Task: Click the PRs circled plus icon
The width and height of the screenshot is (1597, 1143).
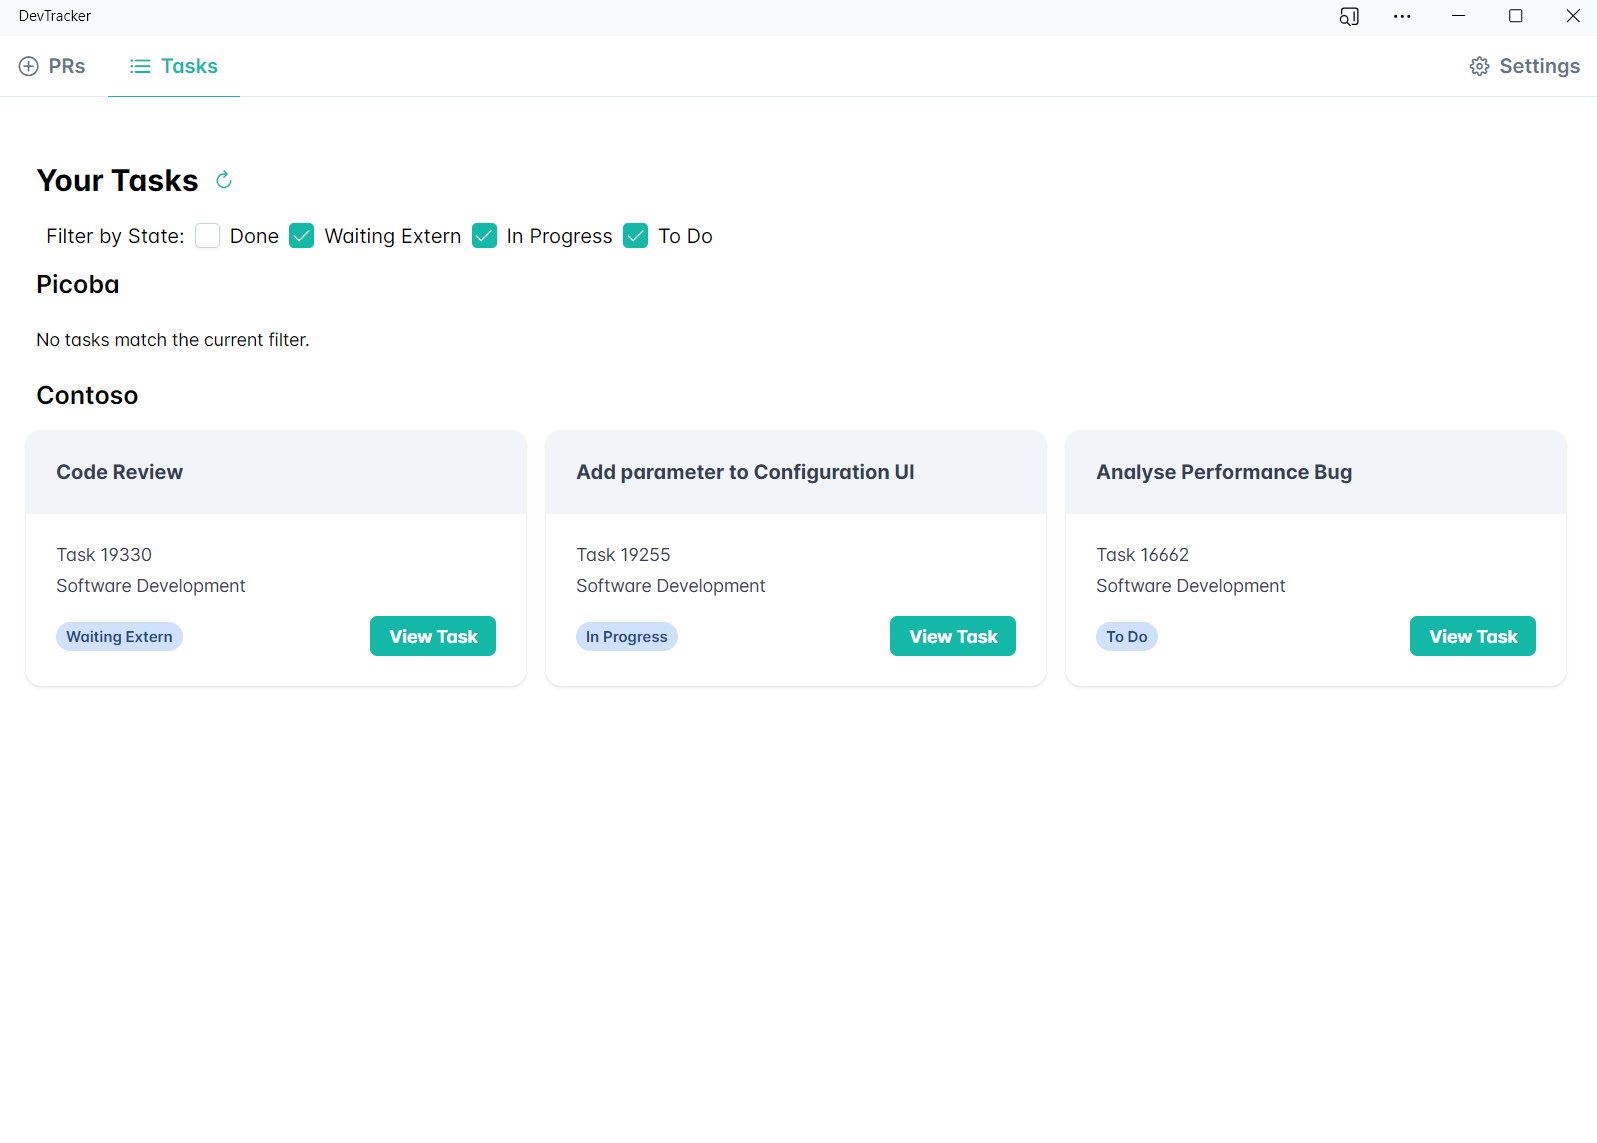Action: coord(29,66)
